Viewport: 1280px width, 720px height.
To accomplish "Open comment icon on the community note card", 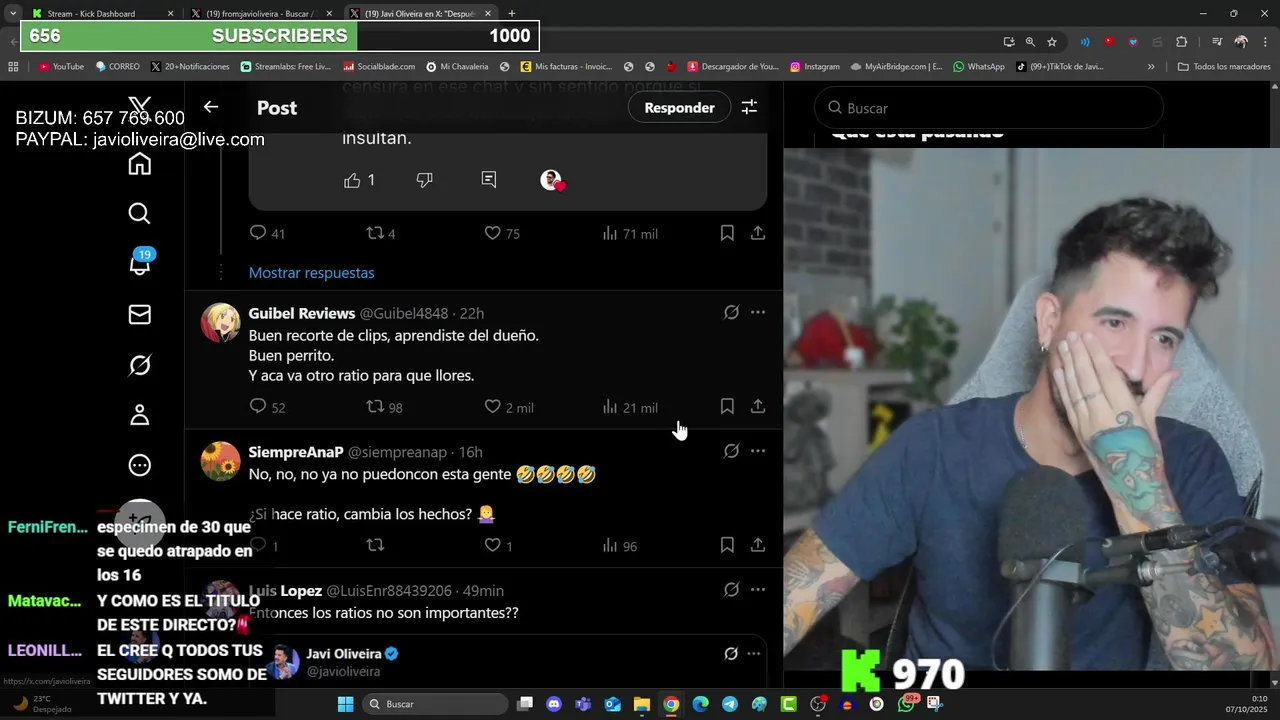I will 489,180.
